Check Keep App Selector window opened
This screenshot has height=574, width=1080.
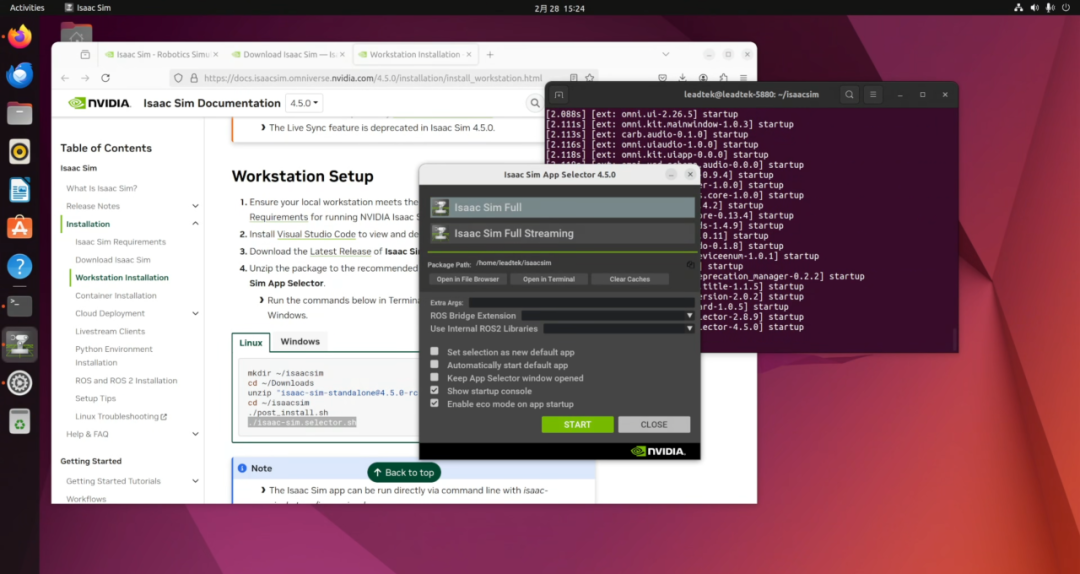pos(434,378)
